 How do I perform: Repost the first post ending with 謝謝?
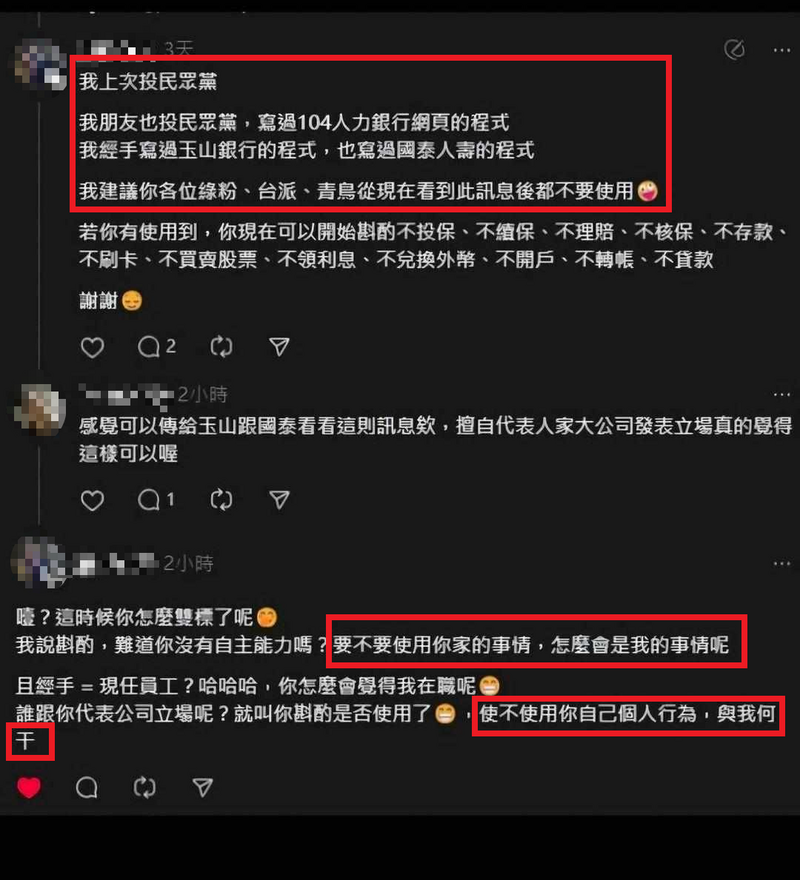point(221,347)
